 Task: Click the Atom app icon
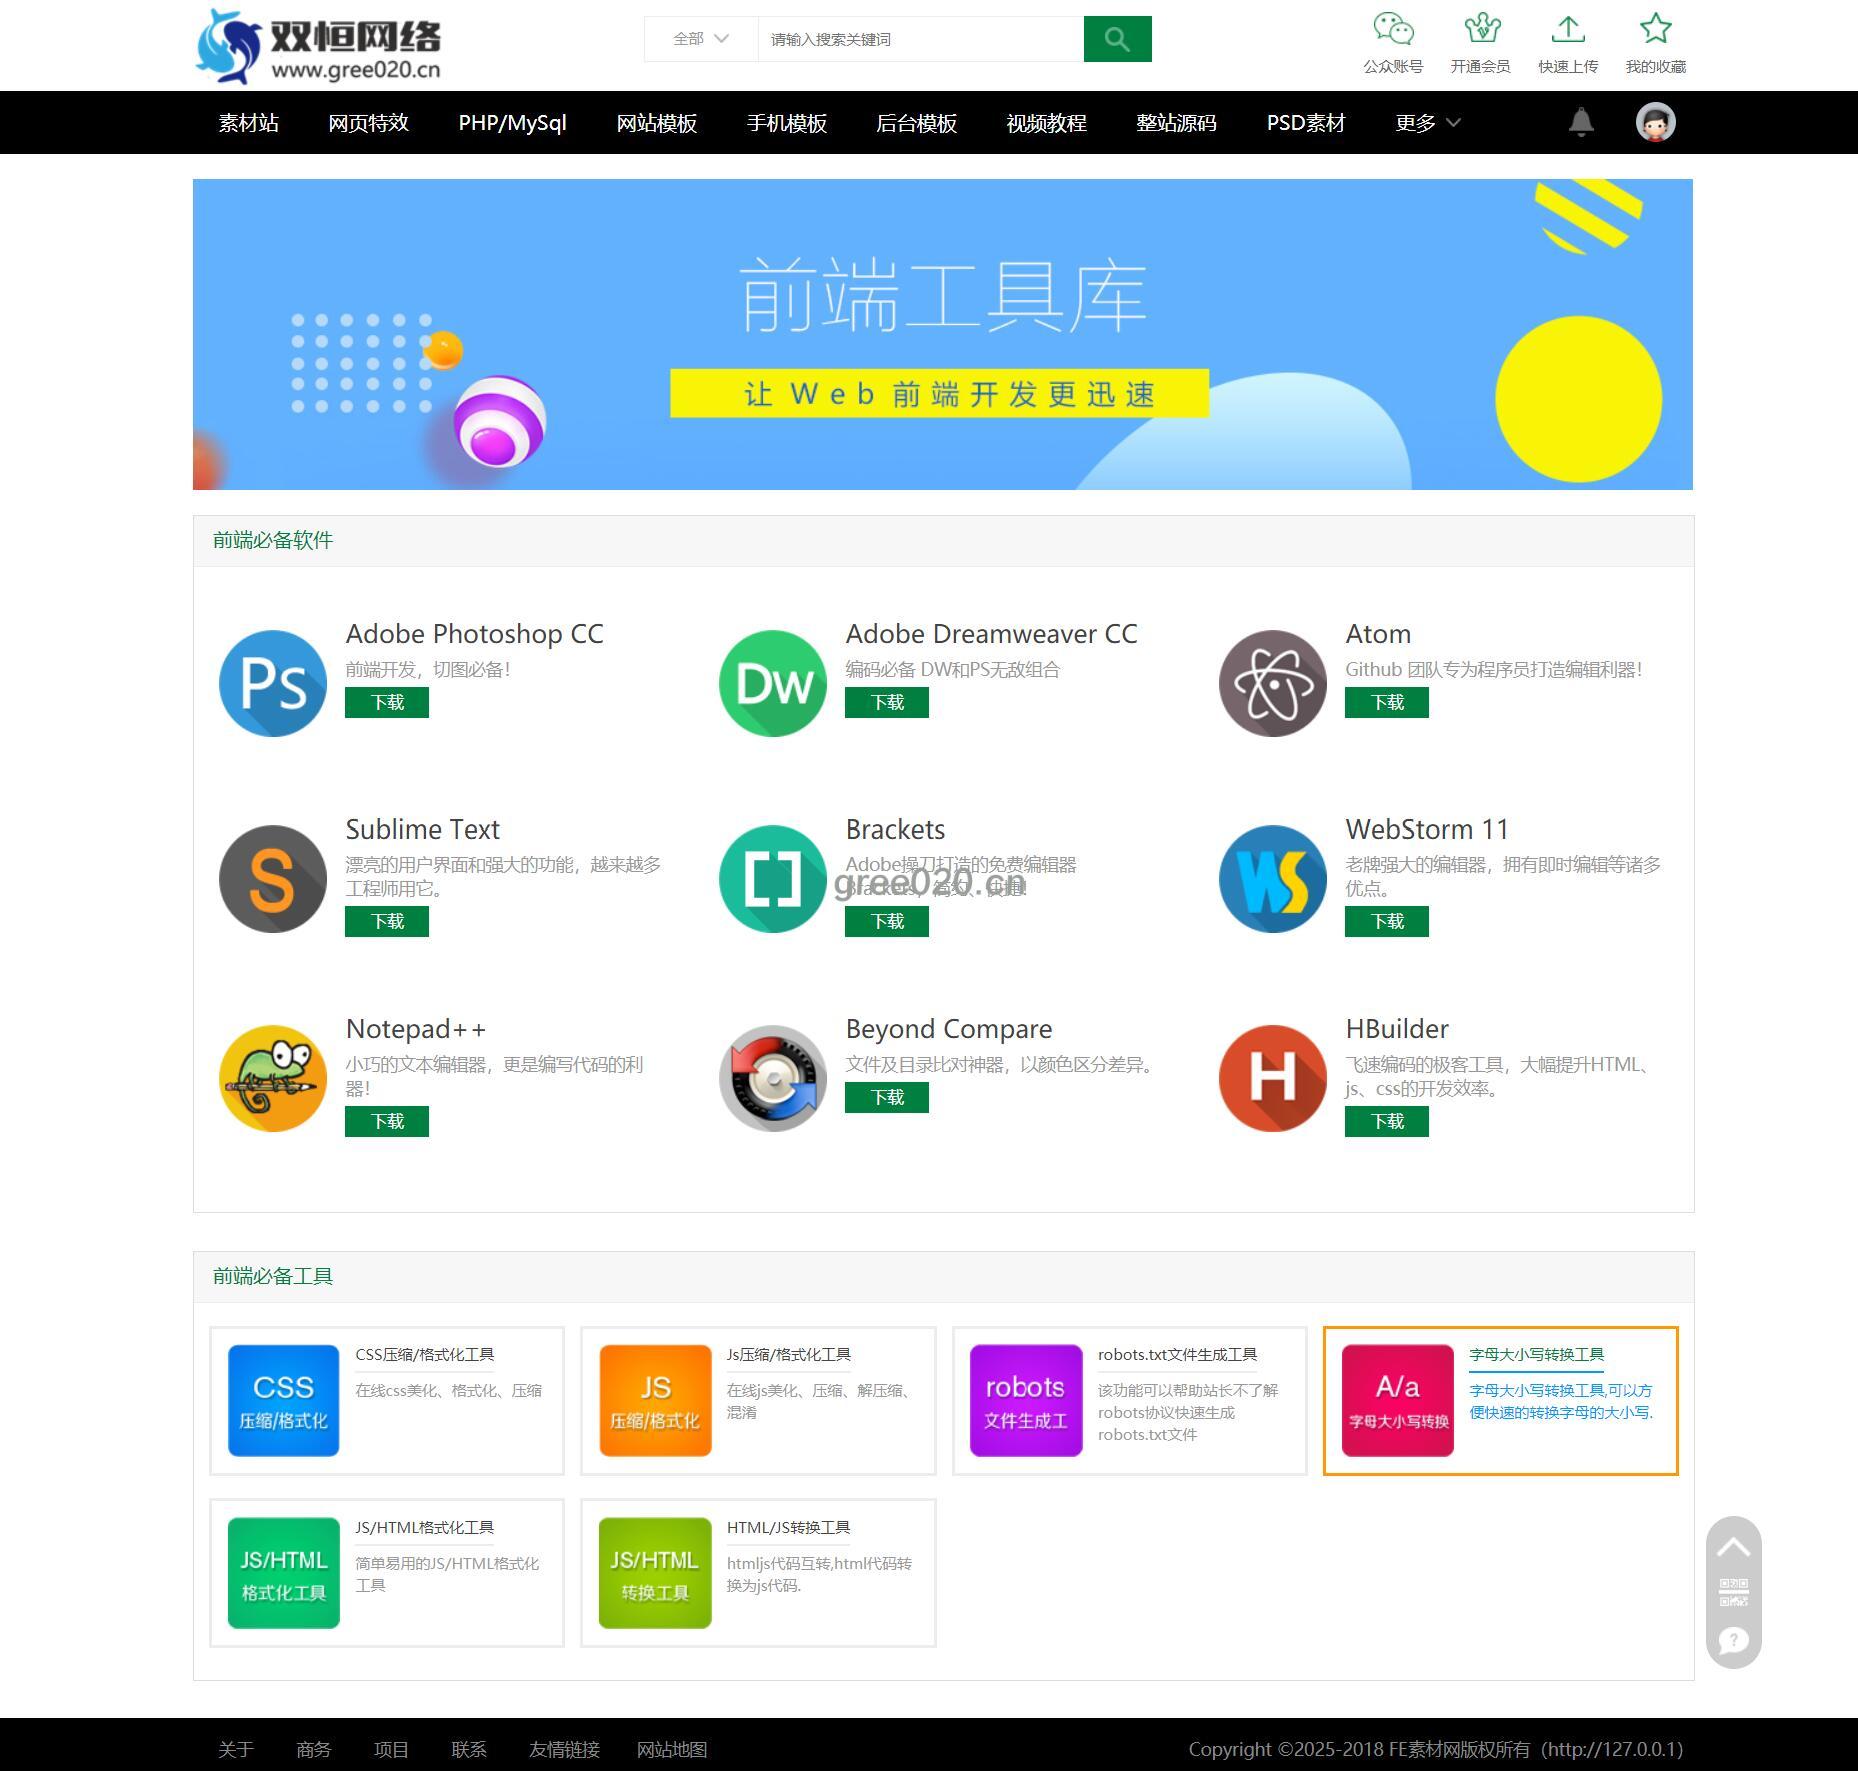[x=1272, y=683]
